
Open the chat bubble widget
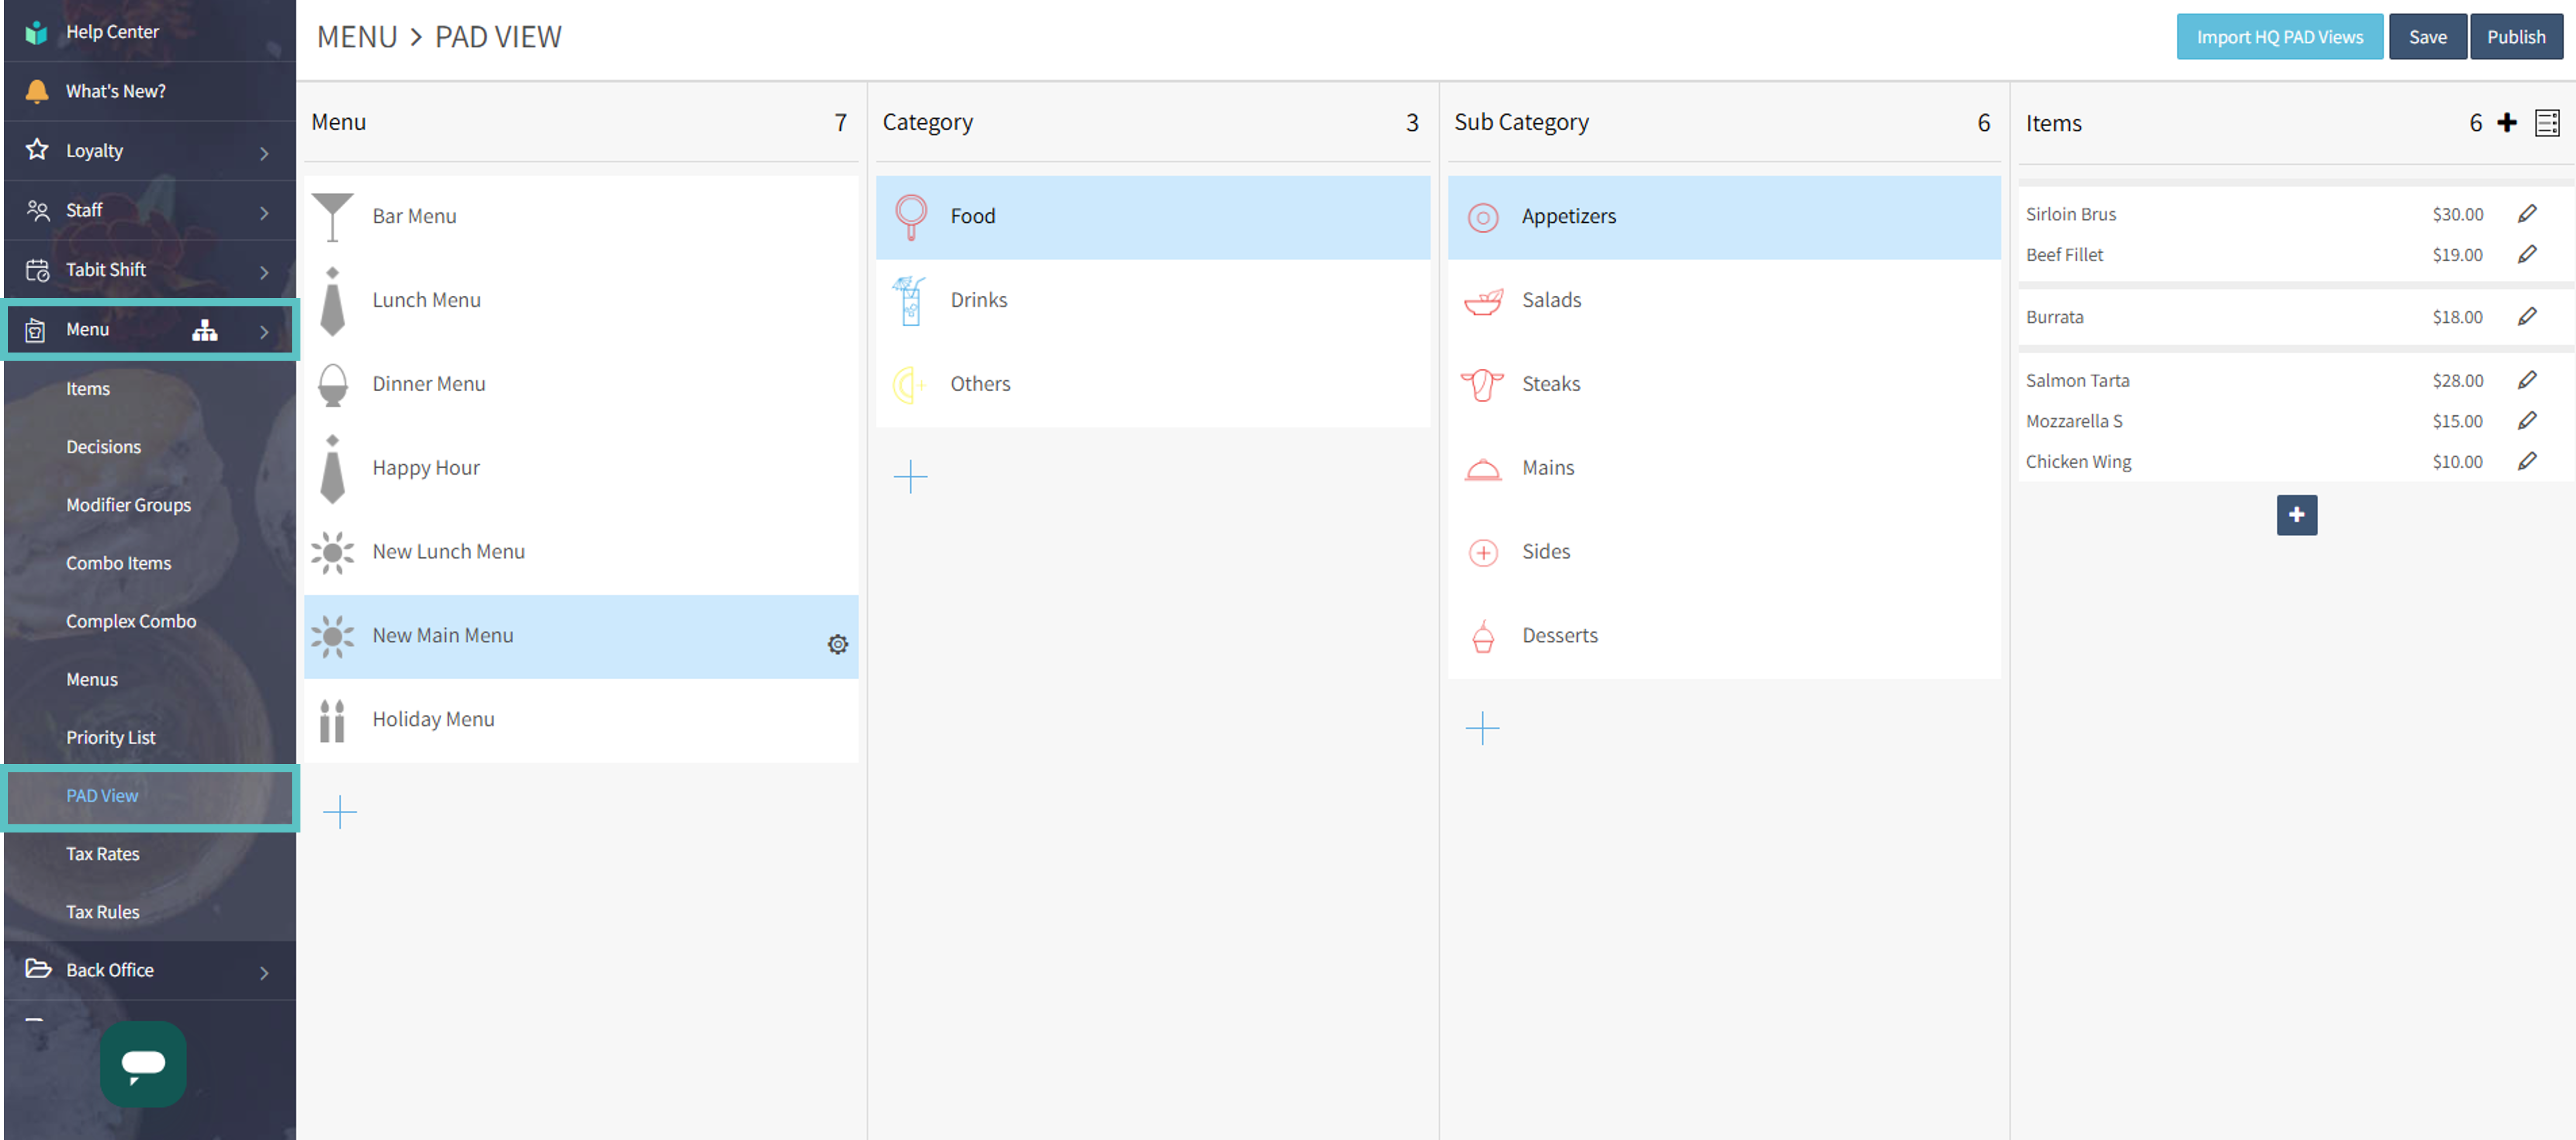[143, 1063]
